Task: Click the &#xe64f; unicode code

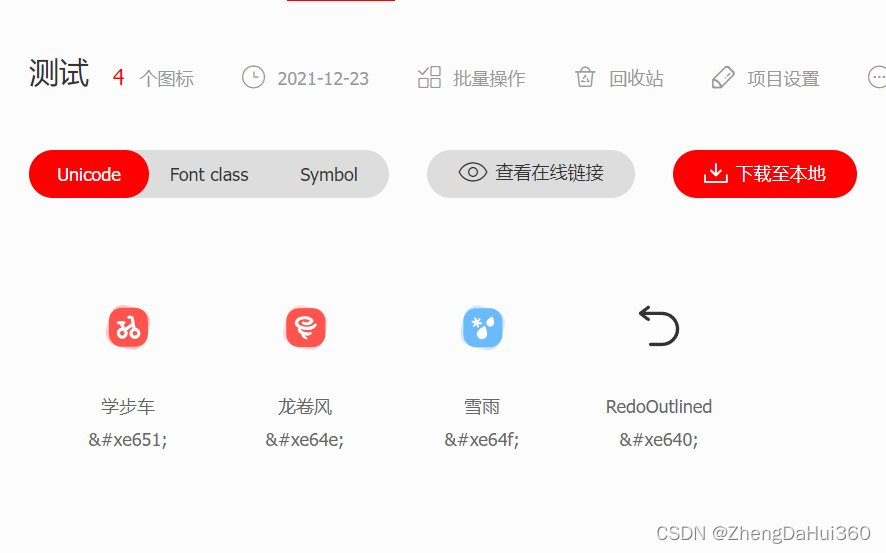Action: click(x=482, y=439)
